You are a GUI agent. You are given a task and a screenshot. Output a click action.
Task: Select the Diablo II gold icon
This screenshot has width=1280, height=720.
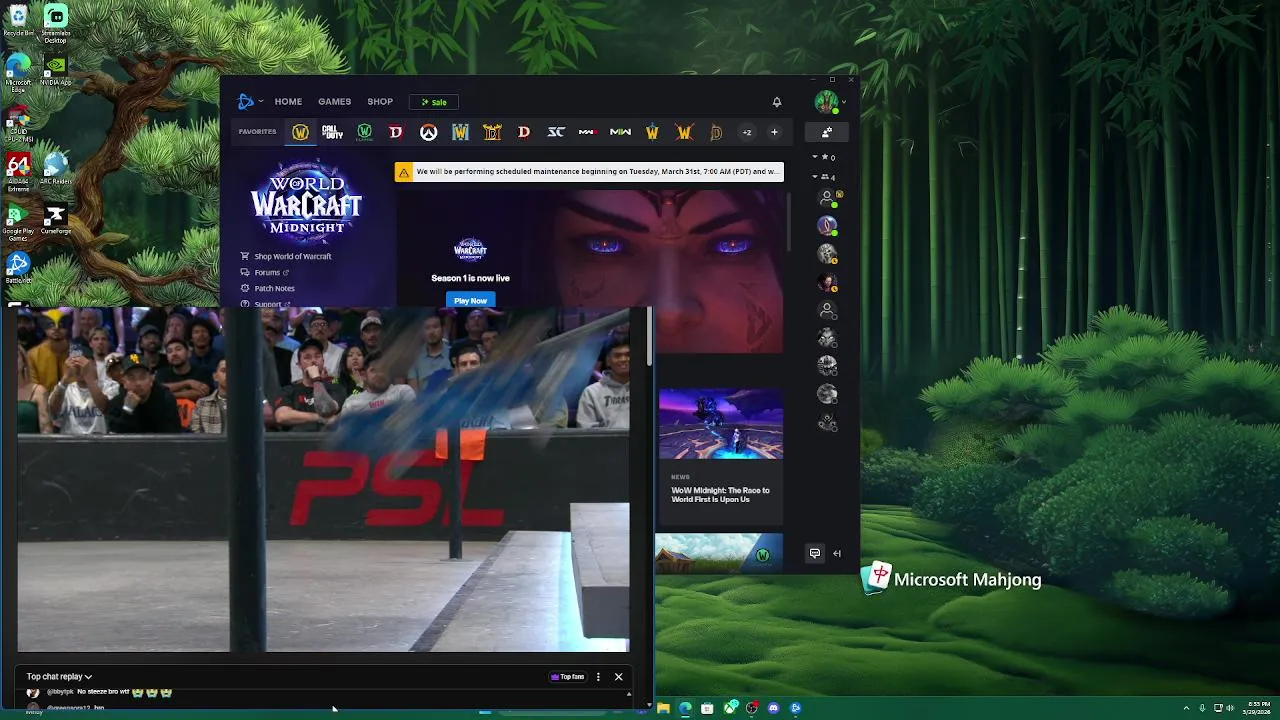(492, 132)
